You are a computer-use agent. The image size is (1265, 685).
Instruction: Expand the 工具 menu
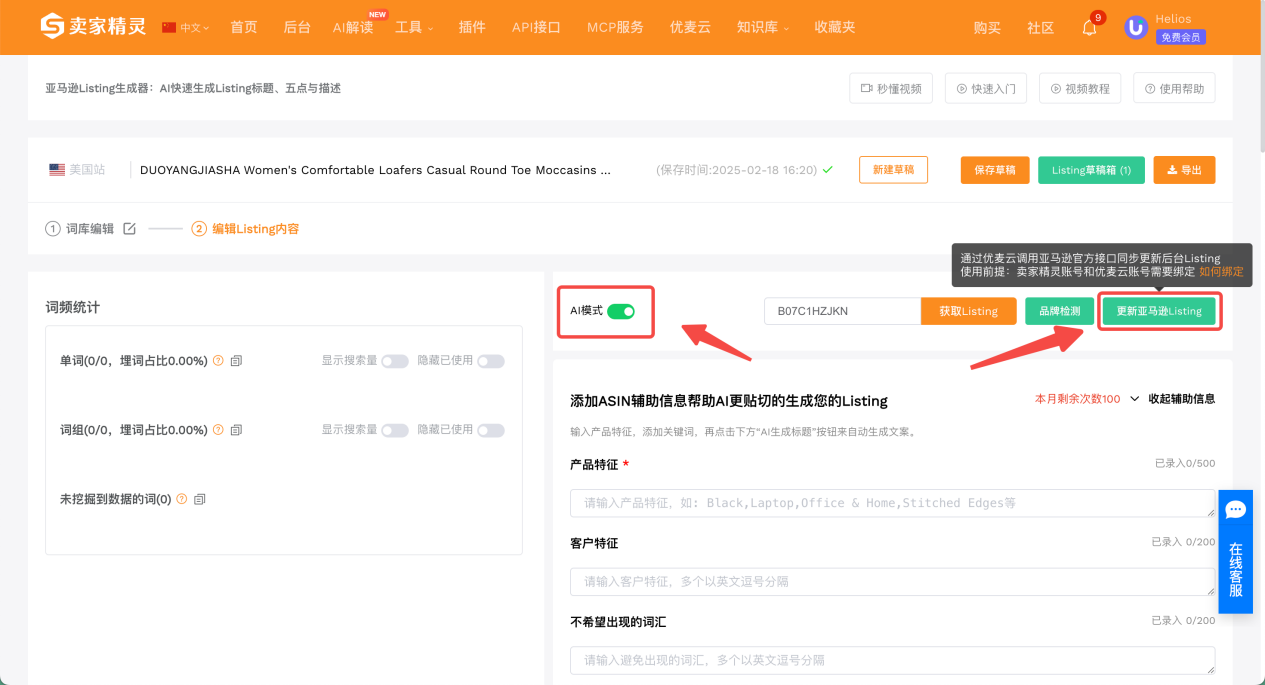414,28
